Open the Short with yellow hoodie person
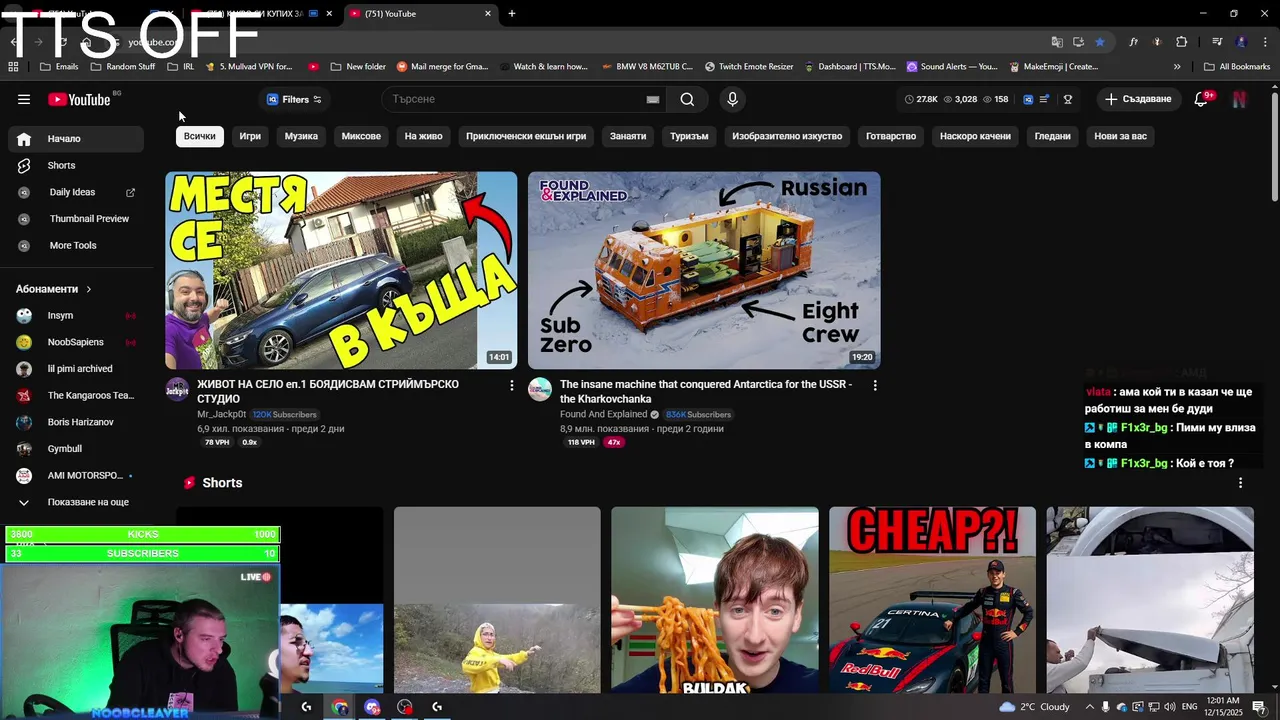 point(497,600)
